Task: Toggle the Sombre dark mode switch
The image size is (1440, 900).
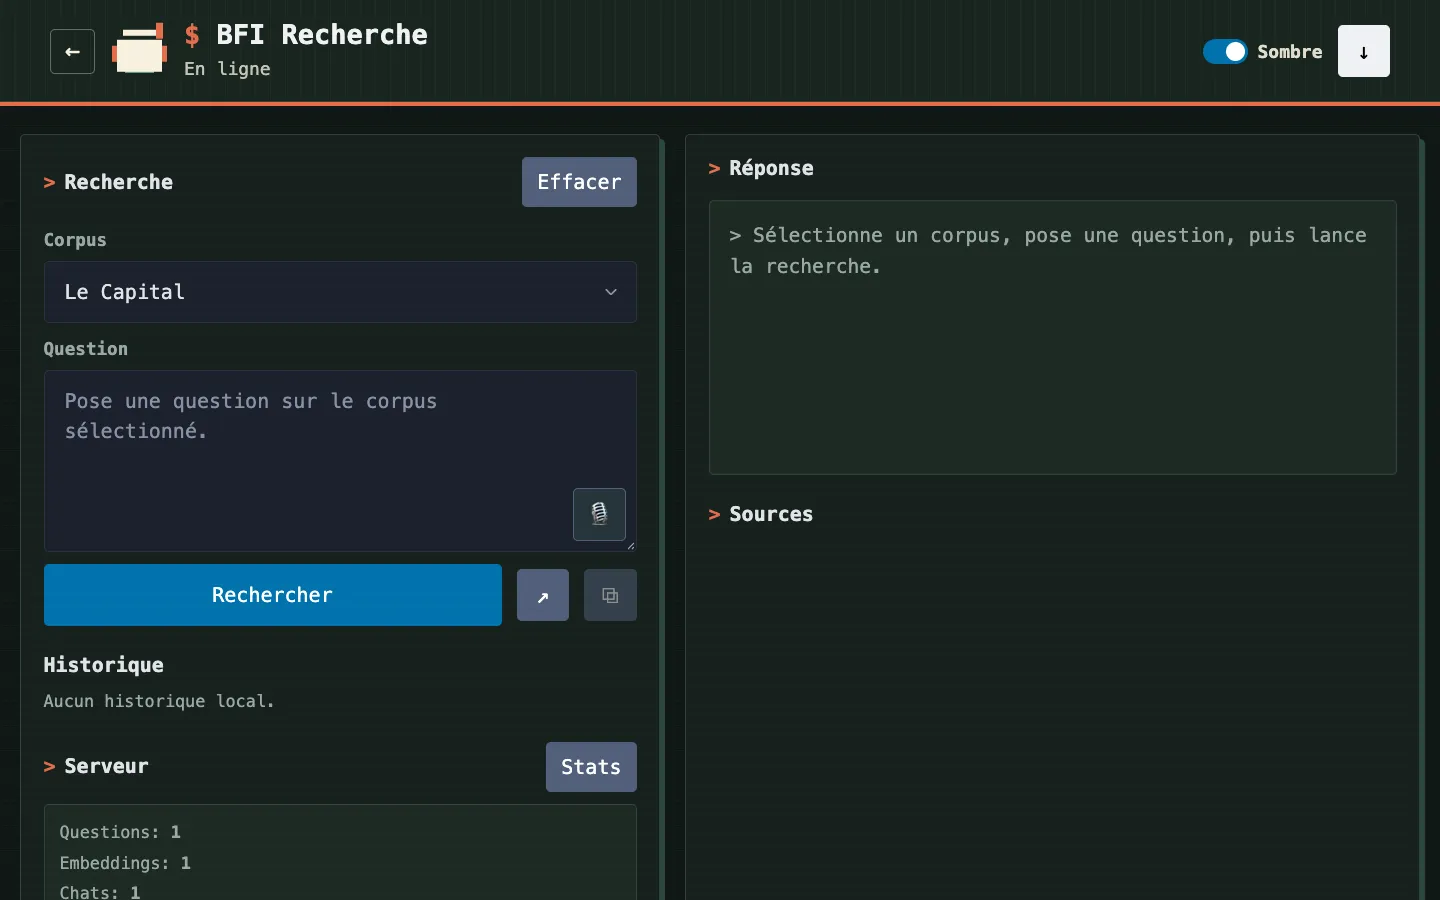Action: (x=1225, y=51)
